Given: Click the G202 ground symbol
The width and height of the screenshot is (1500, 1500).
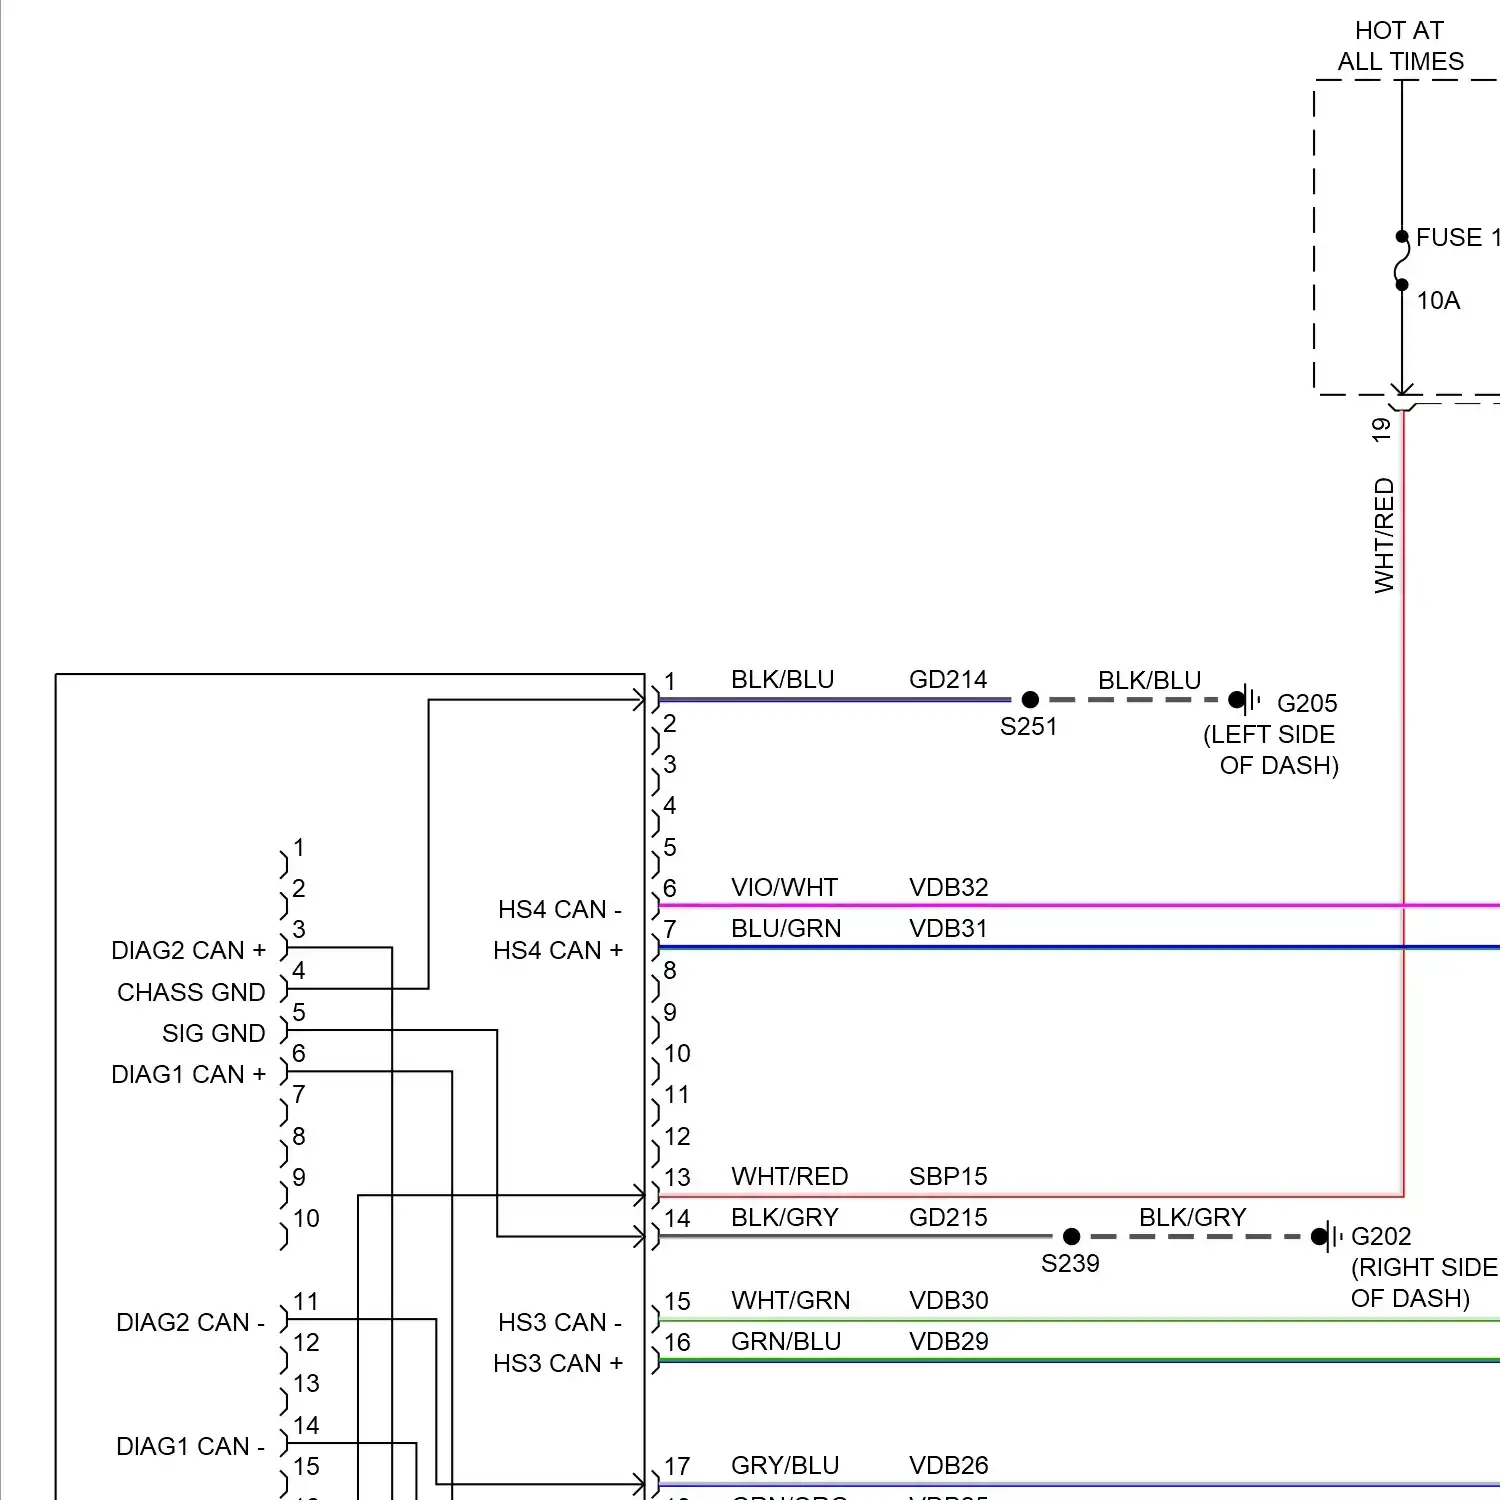Looking at the screenshot, I should (1326, 1237).
